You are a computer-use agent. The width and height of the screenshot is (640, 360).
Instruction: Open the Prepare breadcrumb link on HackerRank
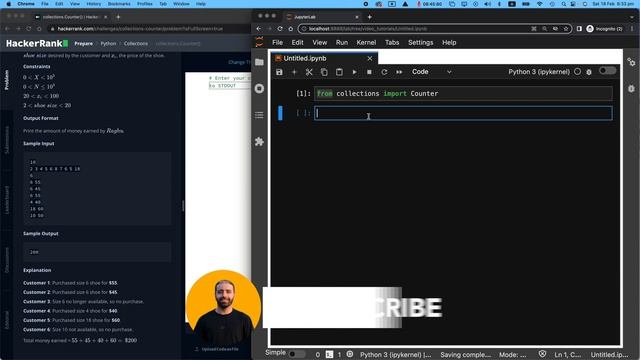[83, 43]
